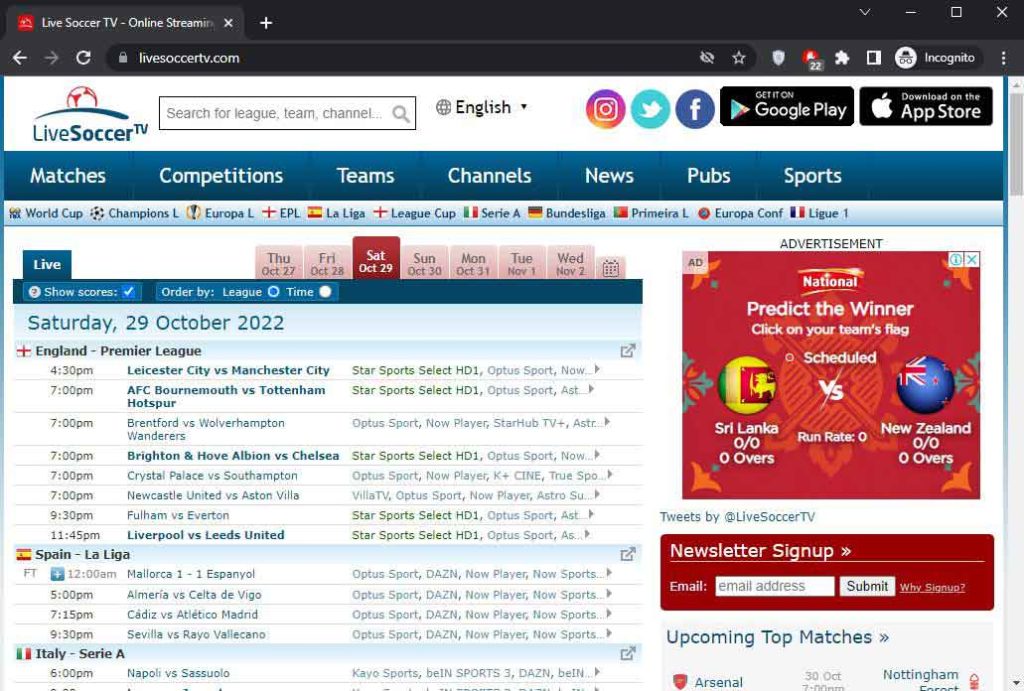
Task: Open the Instagram social icon
Action: (x=605, y=109)
